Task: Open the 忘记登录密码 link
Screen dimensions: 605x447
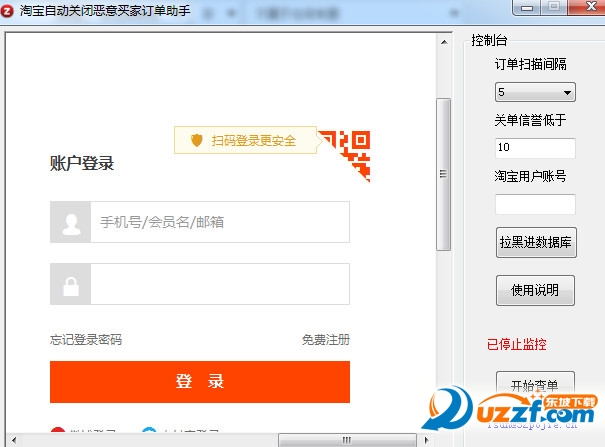Action: [86, 340]
